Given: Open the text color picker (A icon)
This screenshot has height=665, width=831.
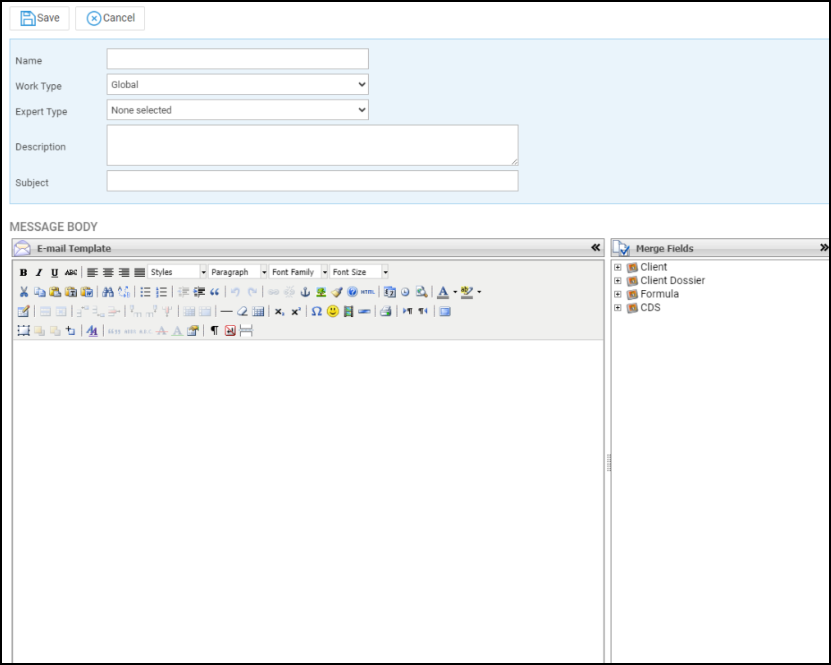Looking at the screenshot, I should 443,292.
